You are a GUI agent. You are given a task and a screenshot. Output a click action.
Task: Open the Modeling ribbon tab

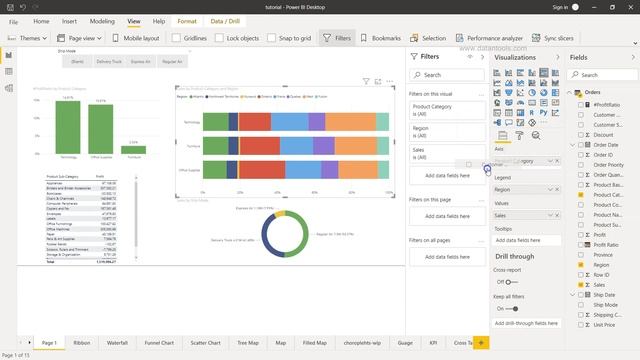(102, 21)
